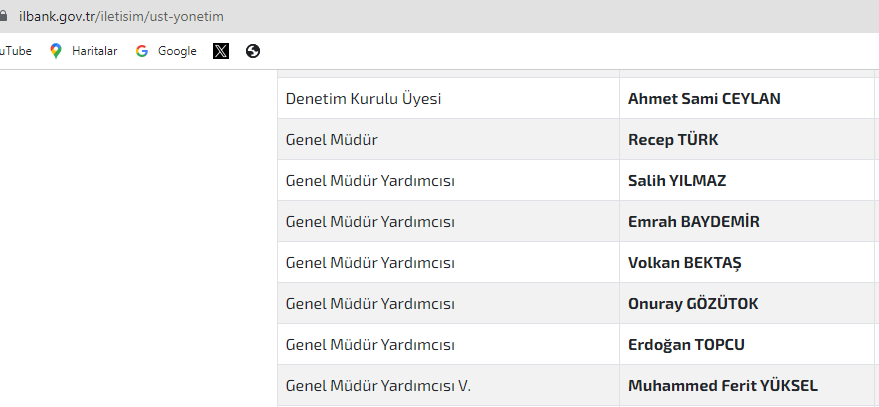This screenshot has height=407, width=879.
Task: Open the Google Maps pin icon bookmark
Action: click(55, 51)
